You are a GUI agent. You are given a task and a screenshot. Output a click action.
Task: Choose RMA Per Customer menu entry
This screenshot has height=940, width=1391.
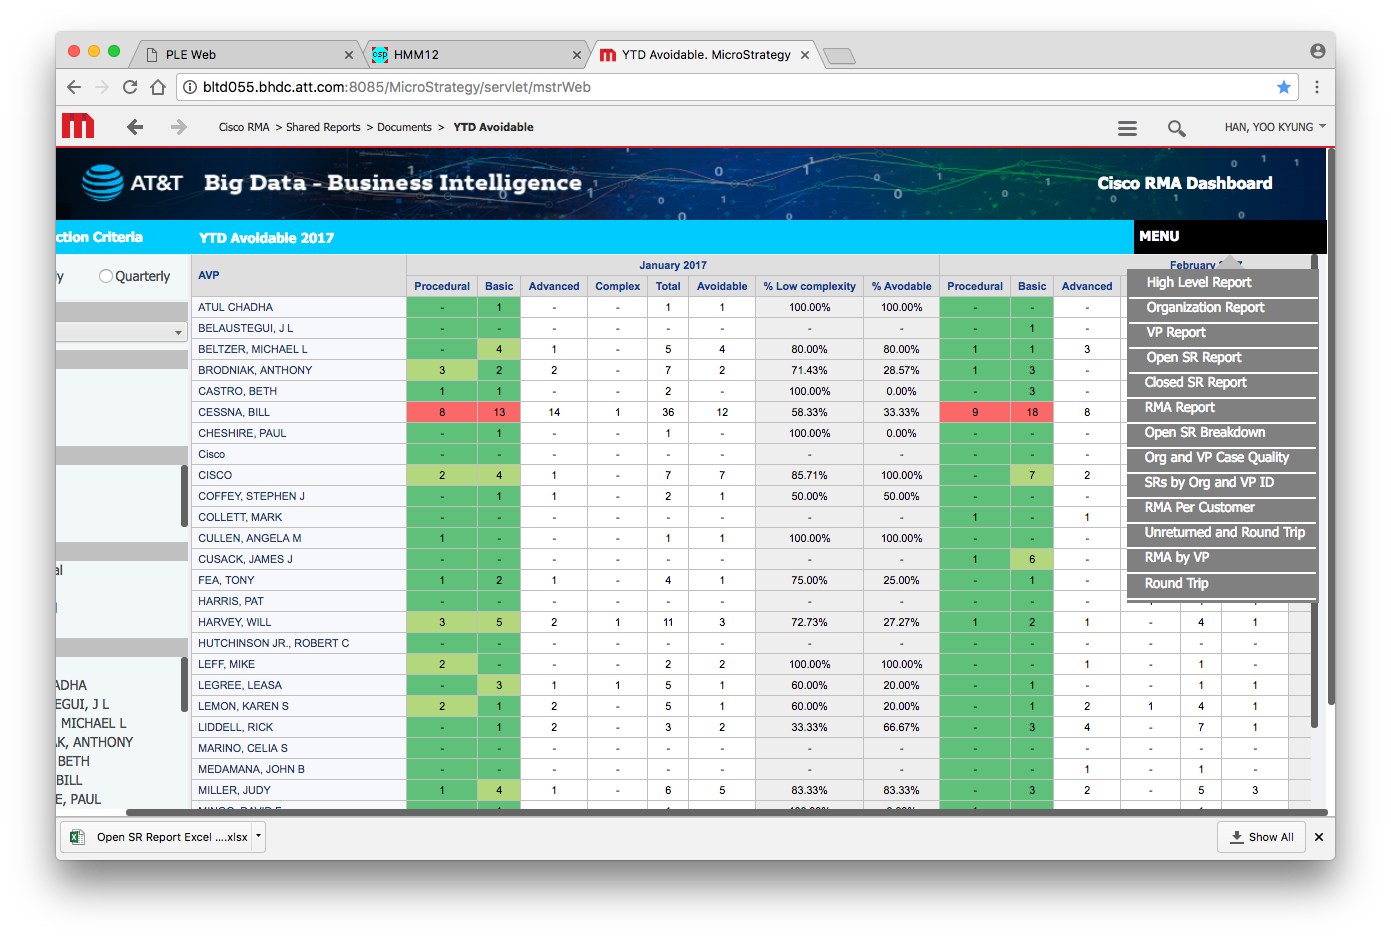click(x=1199, y=508)
